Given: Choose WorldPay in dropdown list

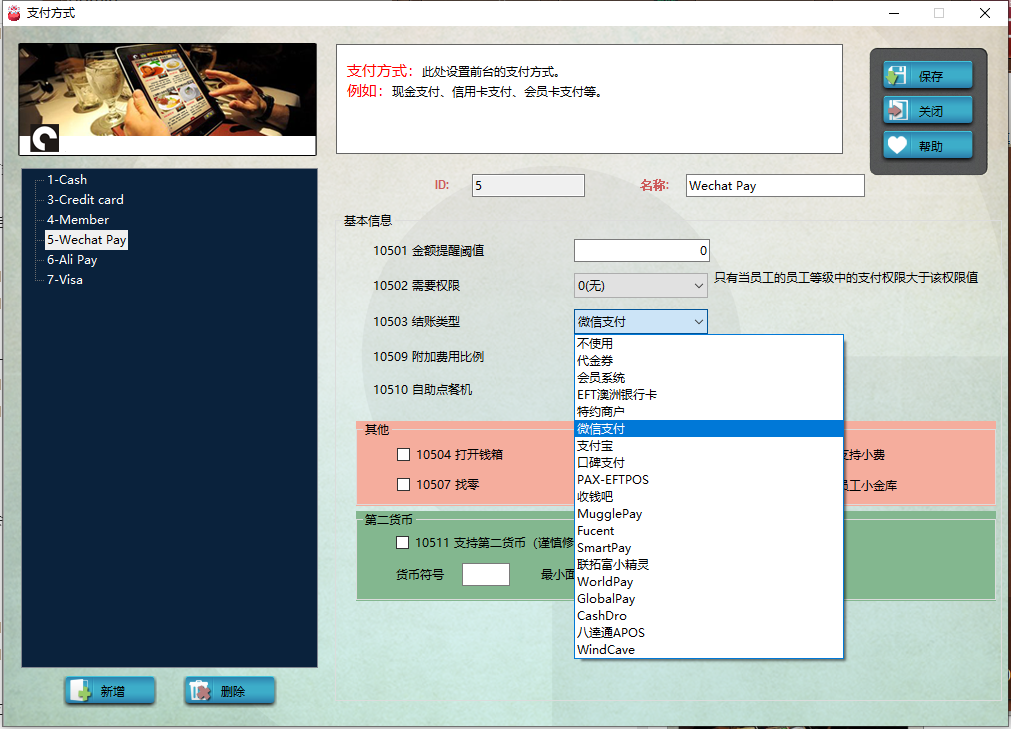Looking at the screenshot, I should [709, 581].
